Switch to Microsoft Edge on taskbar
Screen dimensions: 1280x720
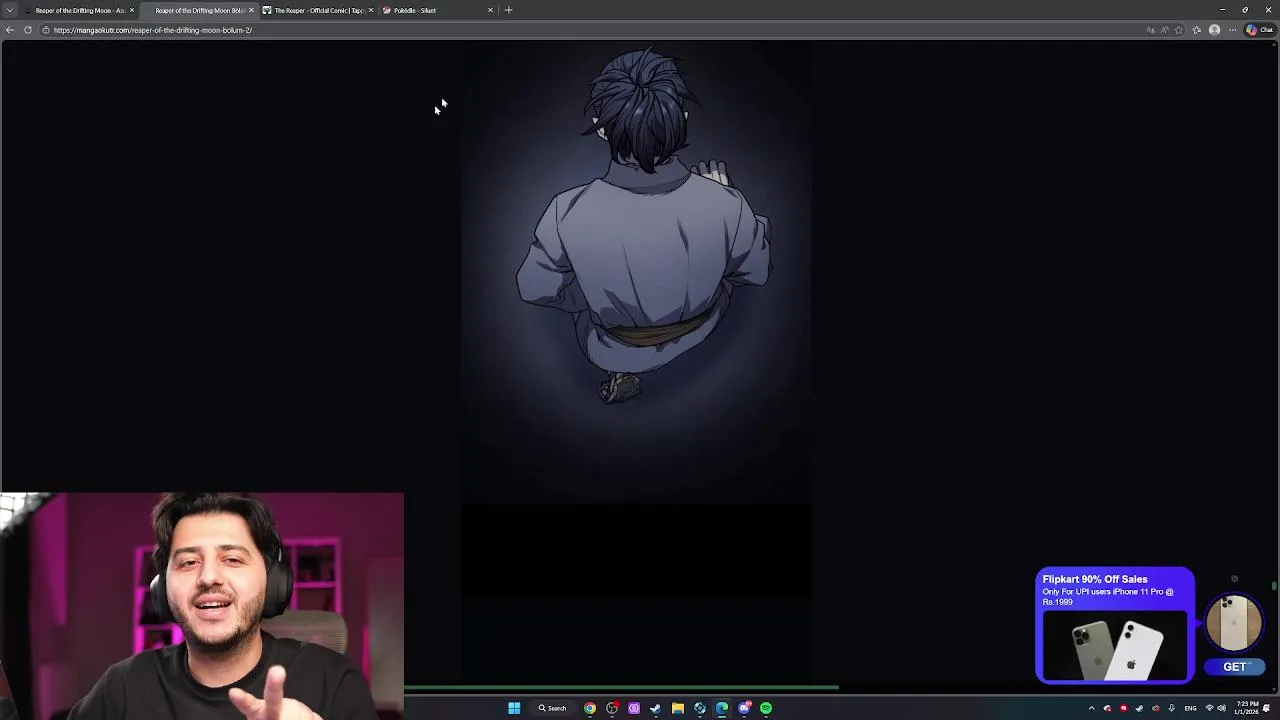[721, 708]
